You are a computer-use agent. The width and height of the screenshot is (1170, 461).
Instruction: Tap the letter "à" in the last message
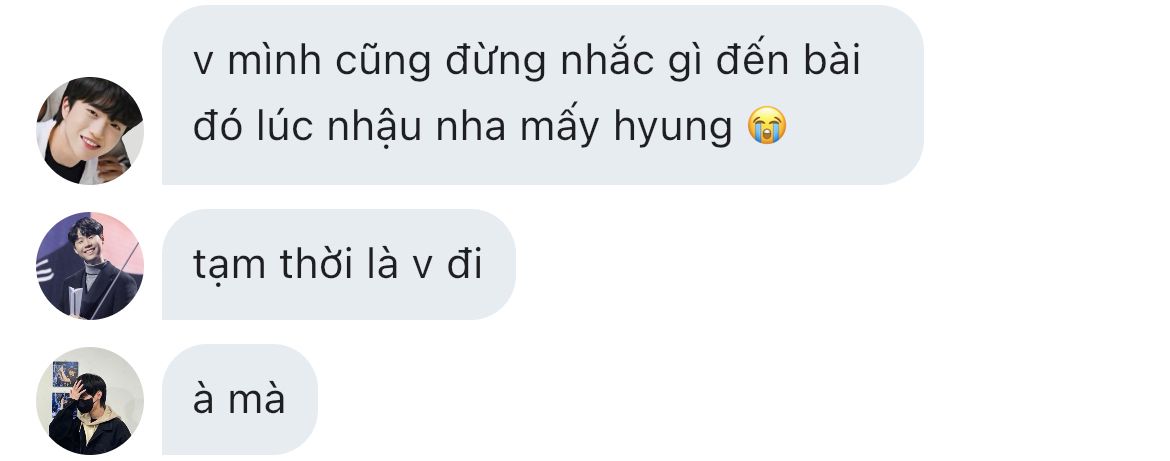[204, 399]
